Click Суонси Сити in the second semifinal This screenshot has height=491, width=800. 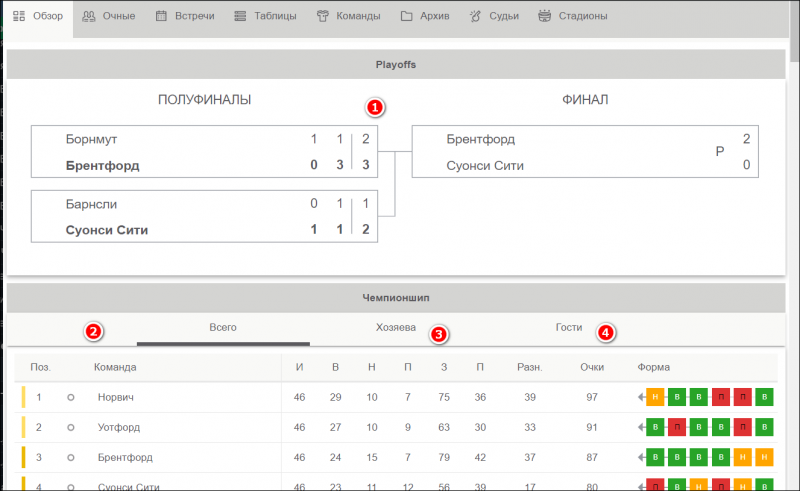[107, 230]
